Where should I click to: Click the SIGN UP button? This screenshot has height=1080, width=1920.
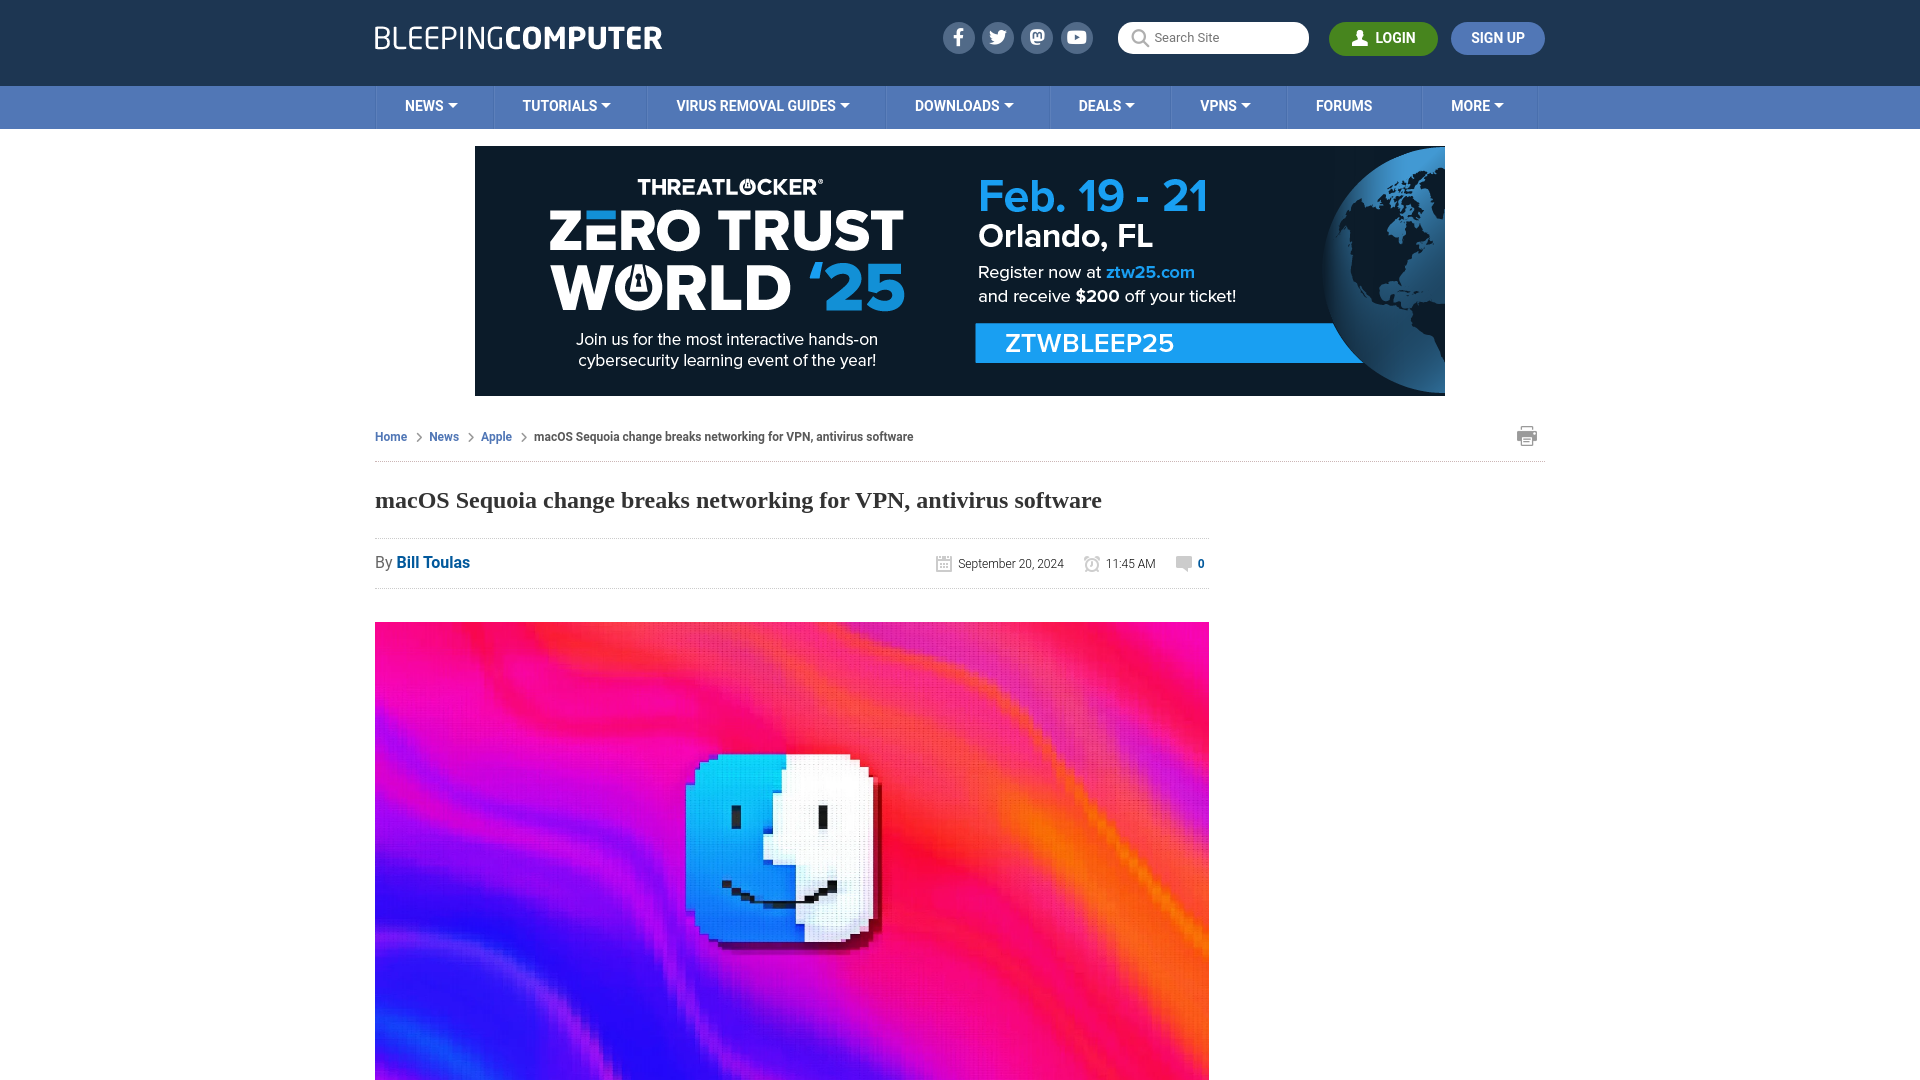pos(1498,38)
